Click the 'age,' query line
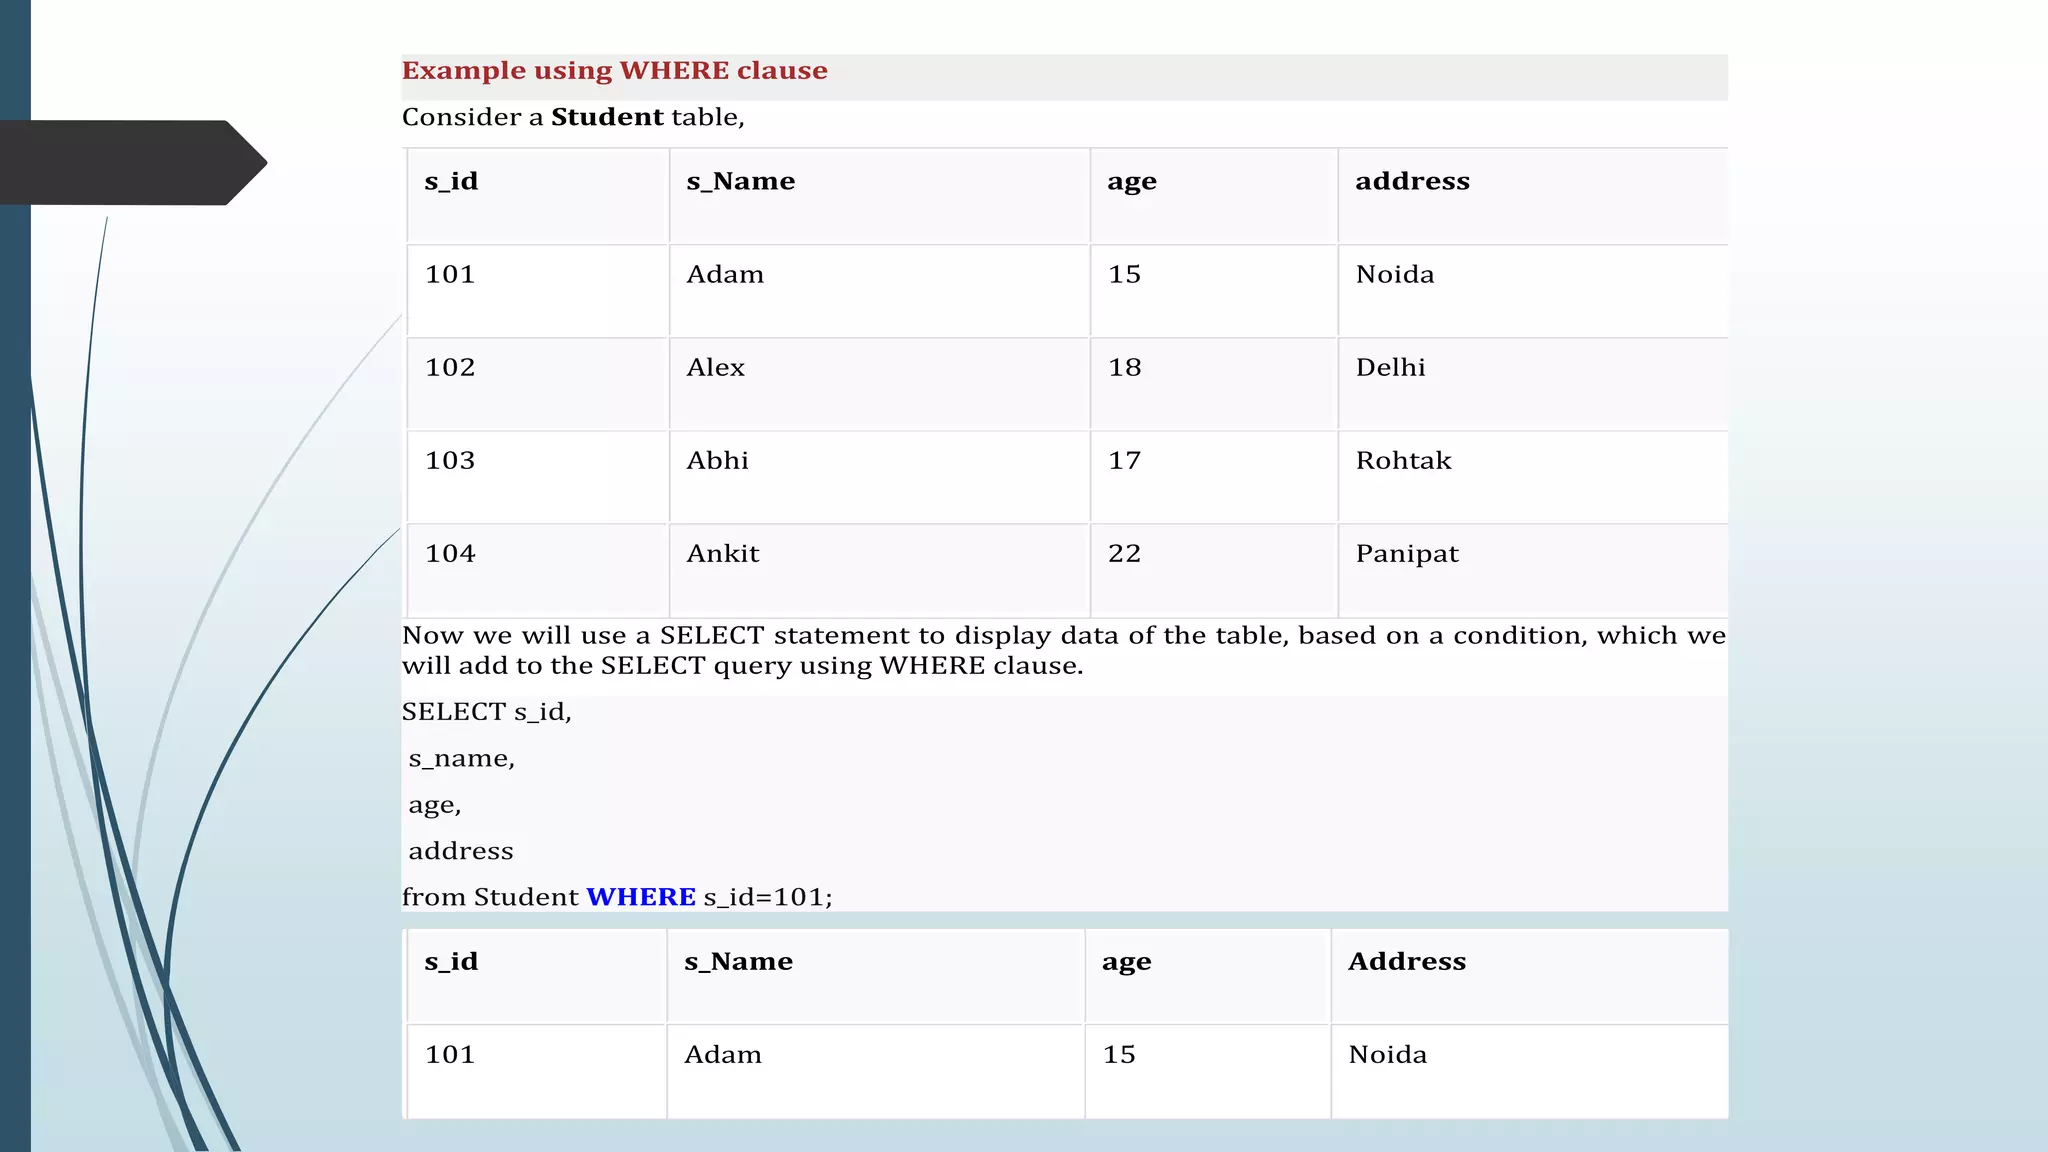 (x=434, y=806)
